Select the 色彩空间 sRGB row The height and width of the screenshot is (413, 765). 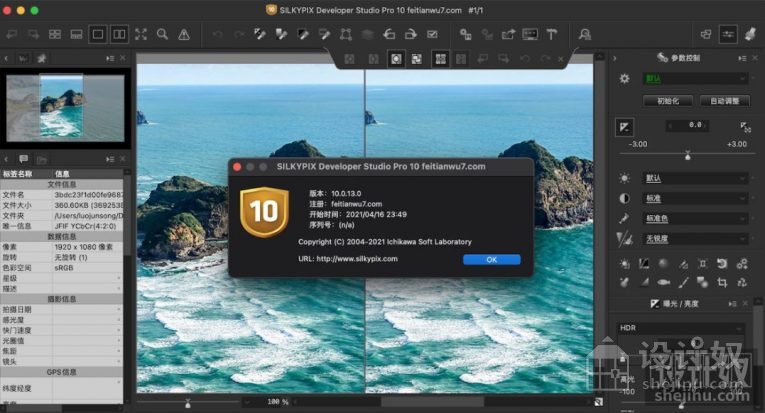coord(61,268)
